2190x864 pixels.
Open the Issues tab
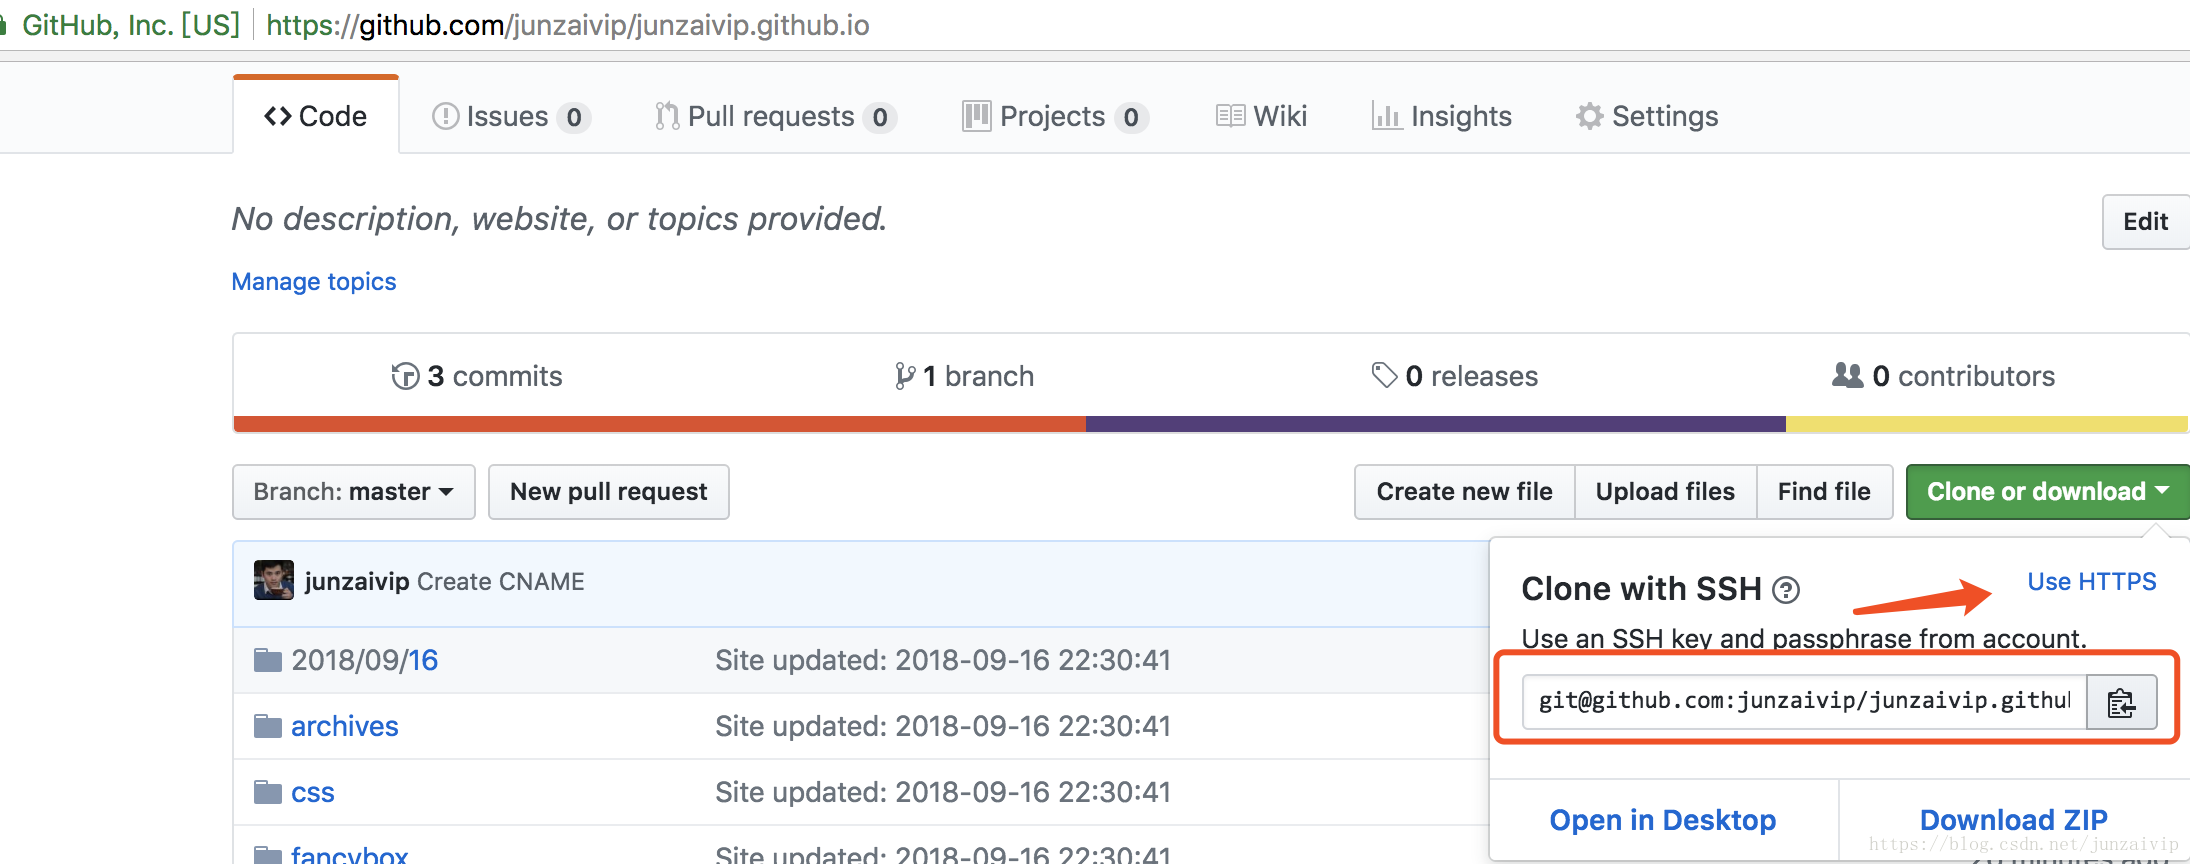(x=511, y=116)
